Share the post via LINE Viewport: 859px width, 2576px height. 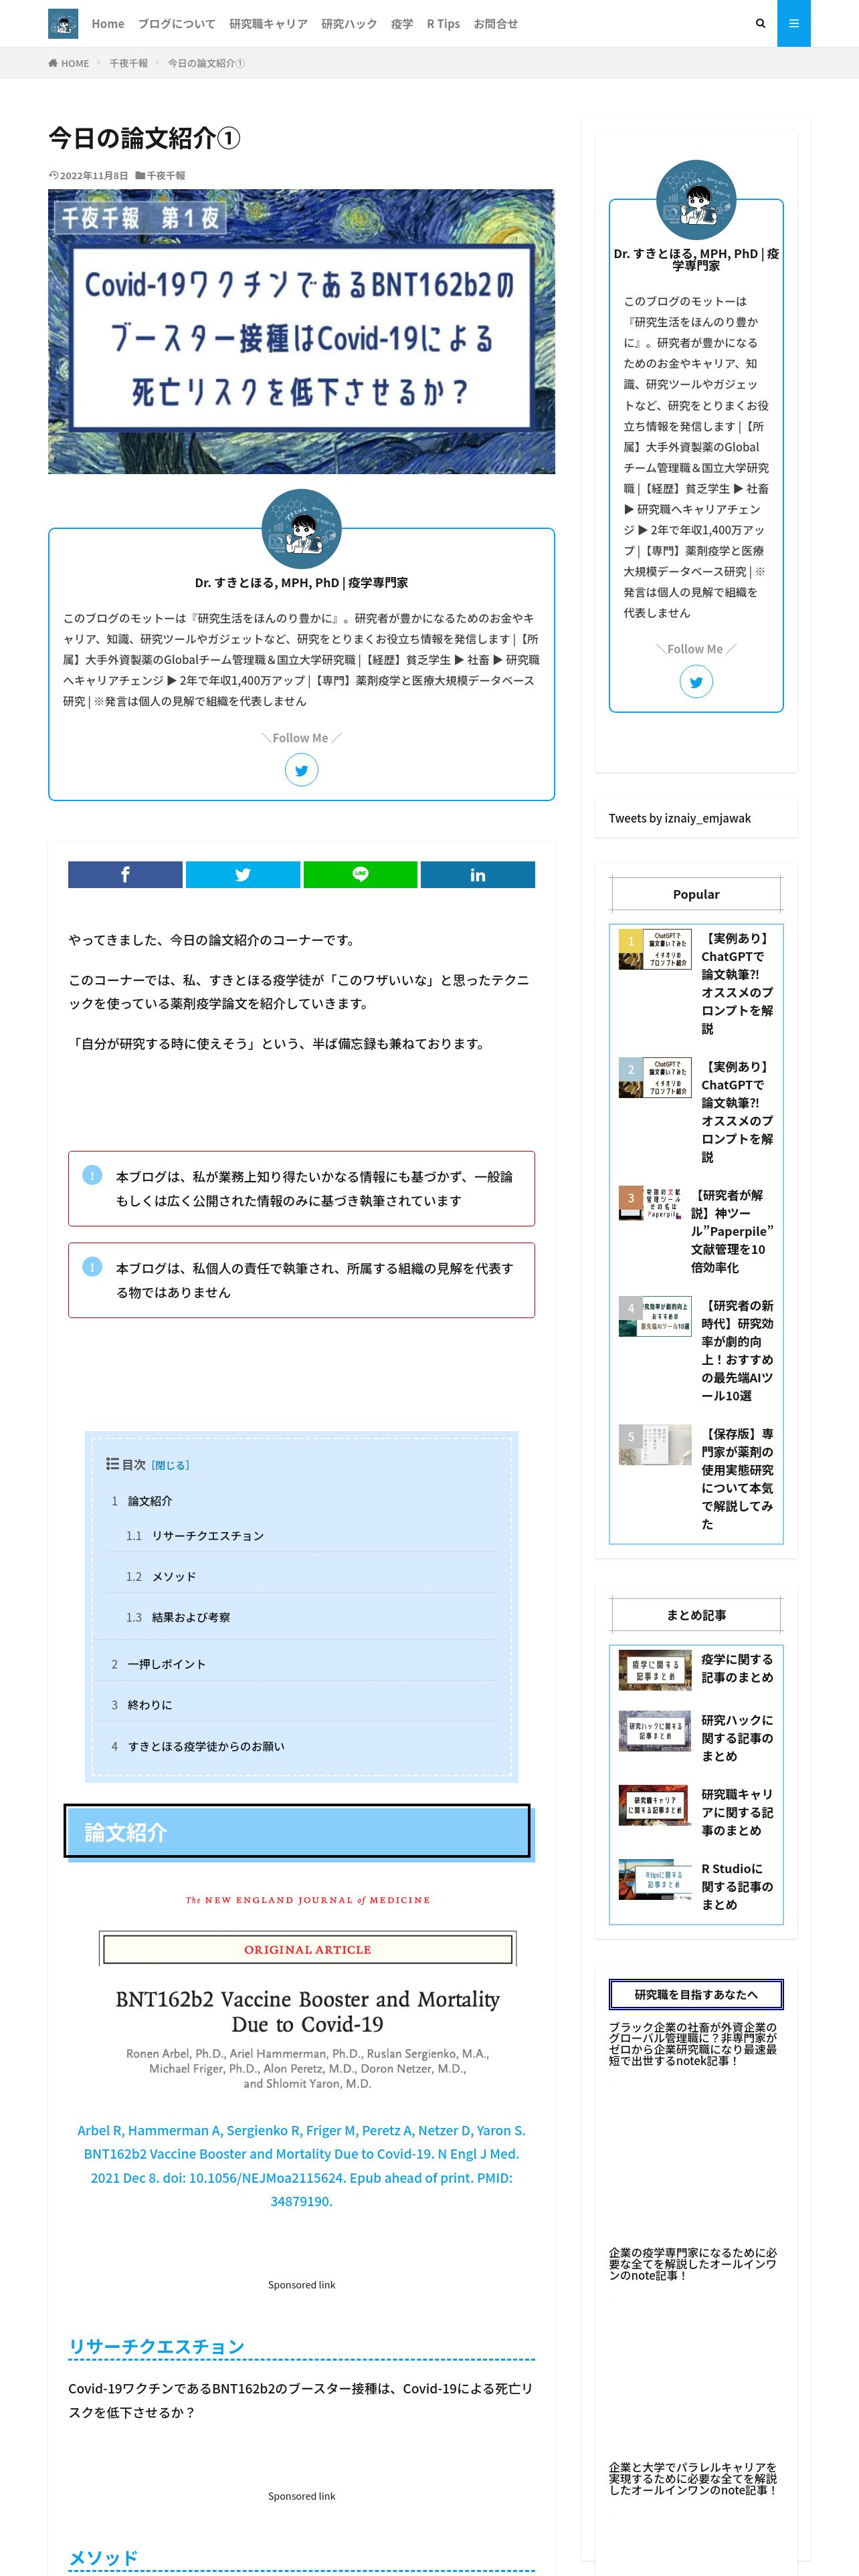pos(360,874)
